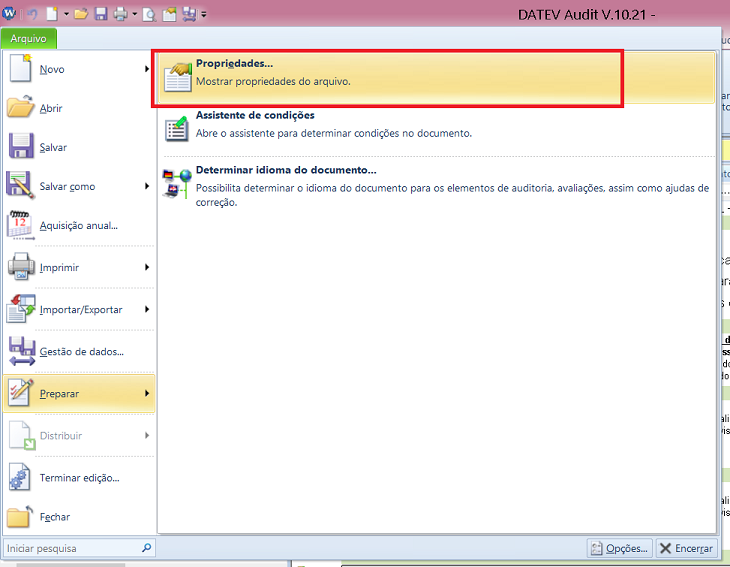Open the dropdown arrow next to the printer toolbar icon
This screenshot has width=730, height=567.
(135, 14)
